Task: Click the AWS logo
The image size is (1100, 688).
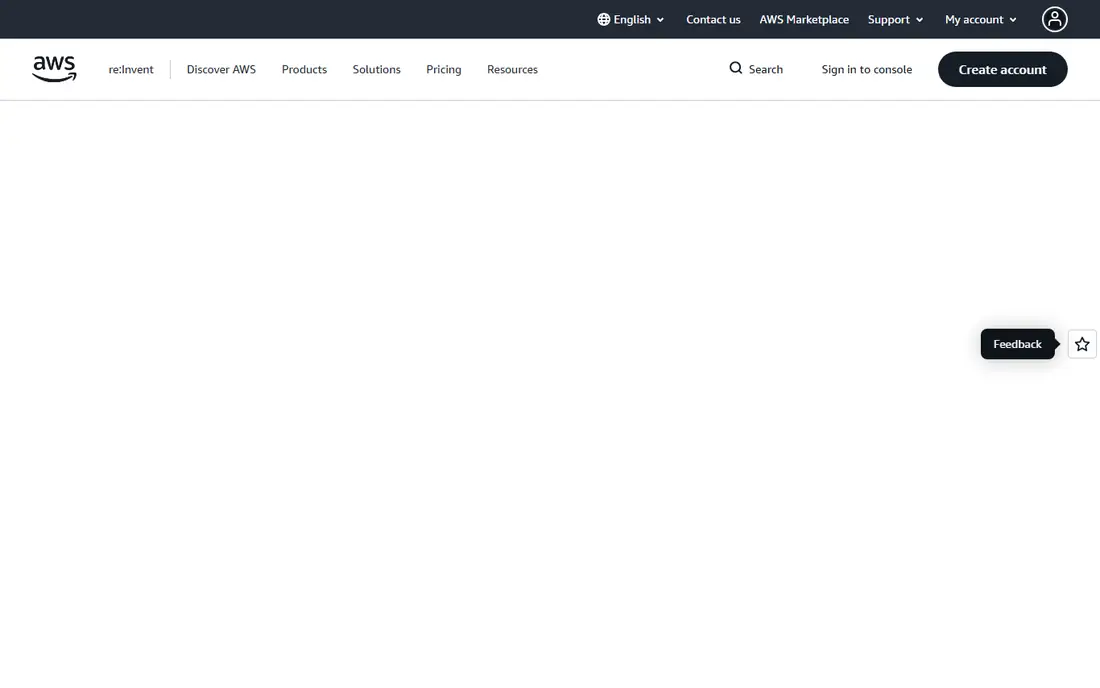Action: pos(54,69)
